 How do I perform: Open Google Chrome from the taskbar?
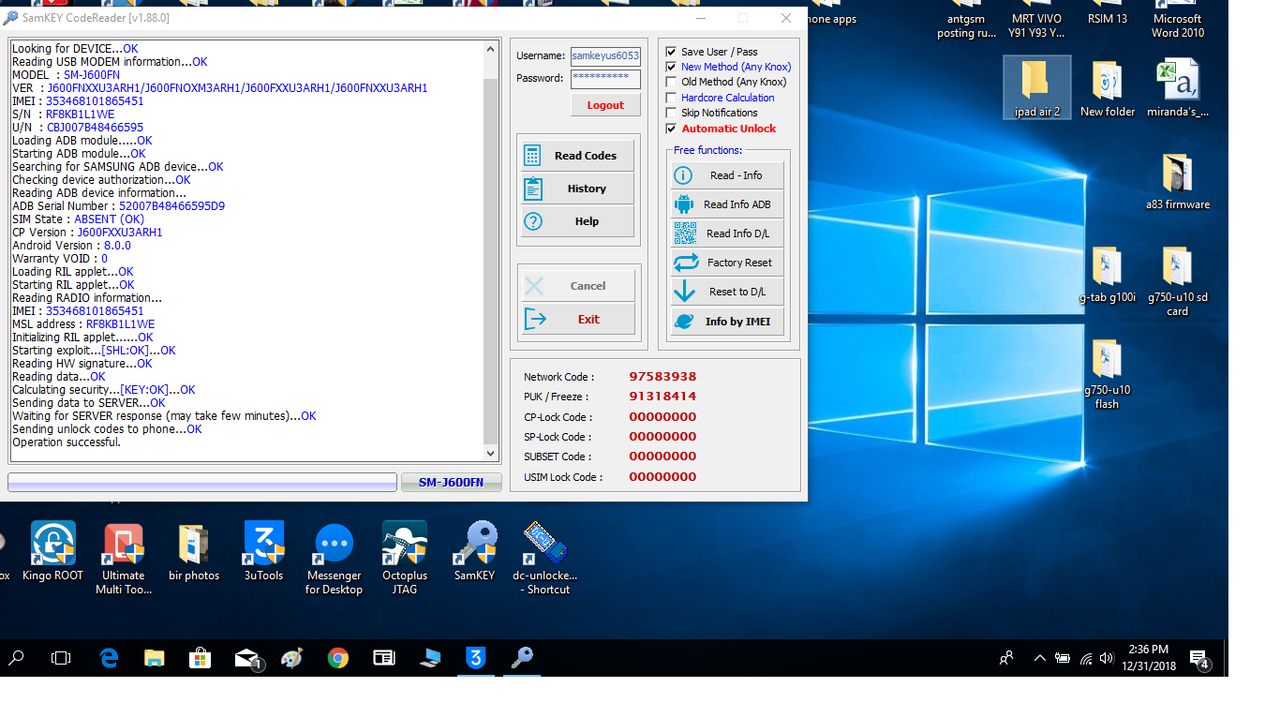(x=338, y=657)
